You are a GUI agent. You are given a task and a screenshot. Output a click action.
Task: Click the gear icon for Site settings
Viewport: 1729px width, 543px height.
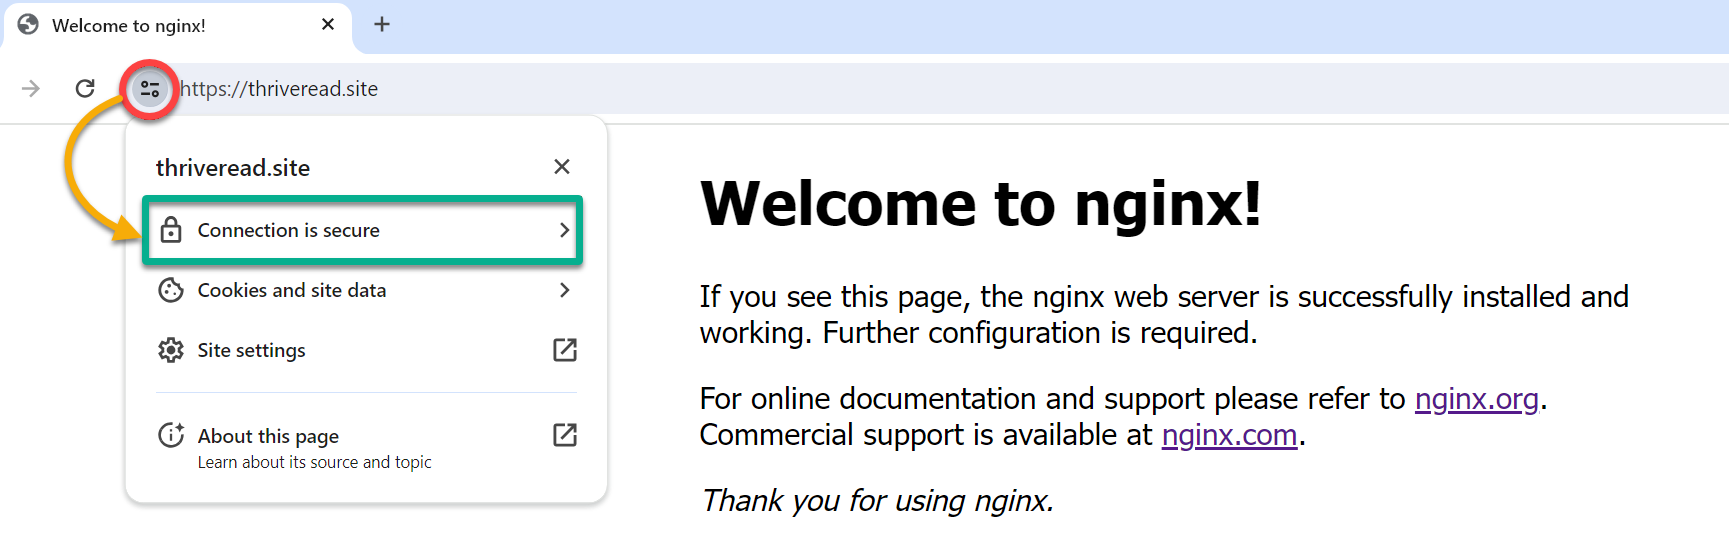click(x=171, y=350)
